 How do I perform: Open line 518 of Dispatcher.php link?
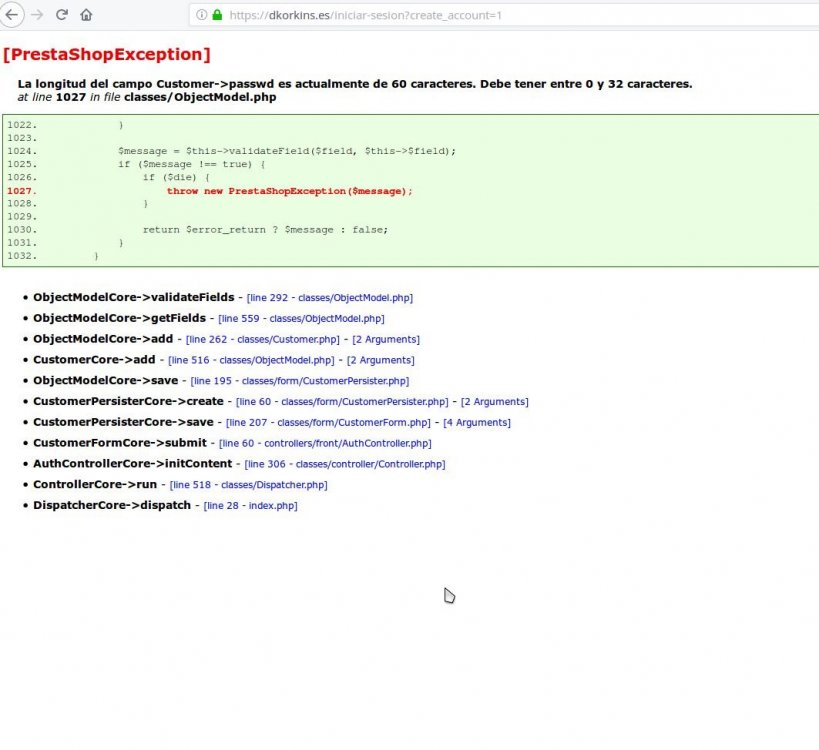point(251,484)
